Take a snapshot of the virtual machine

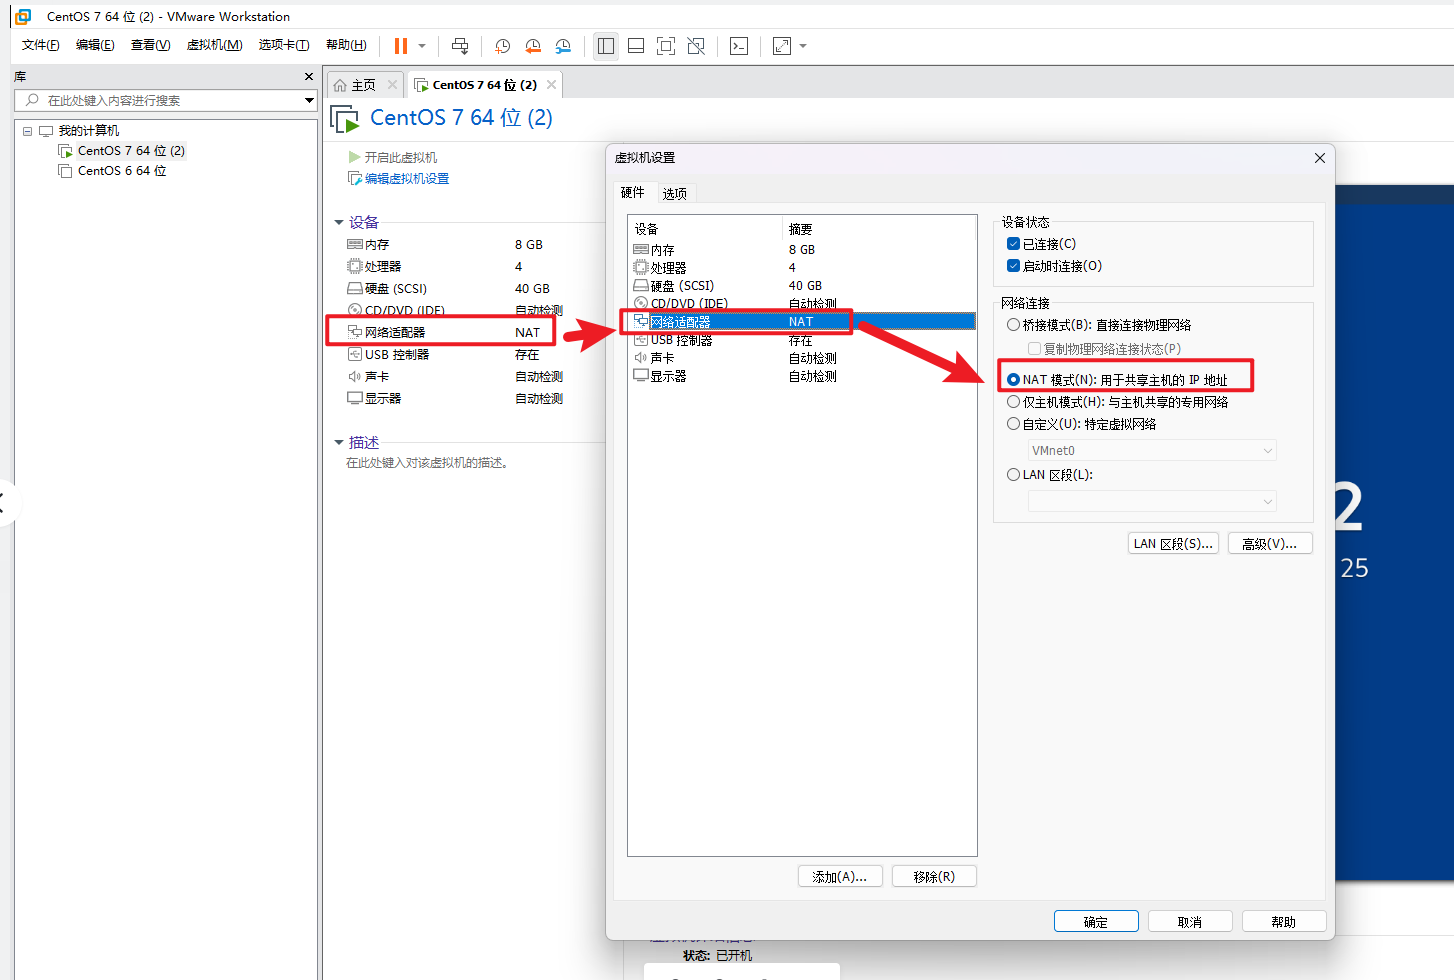click(x=502, y=45)
